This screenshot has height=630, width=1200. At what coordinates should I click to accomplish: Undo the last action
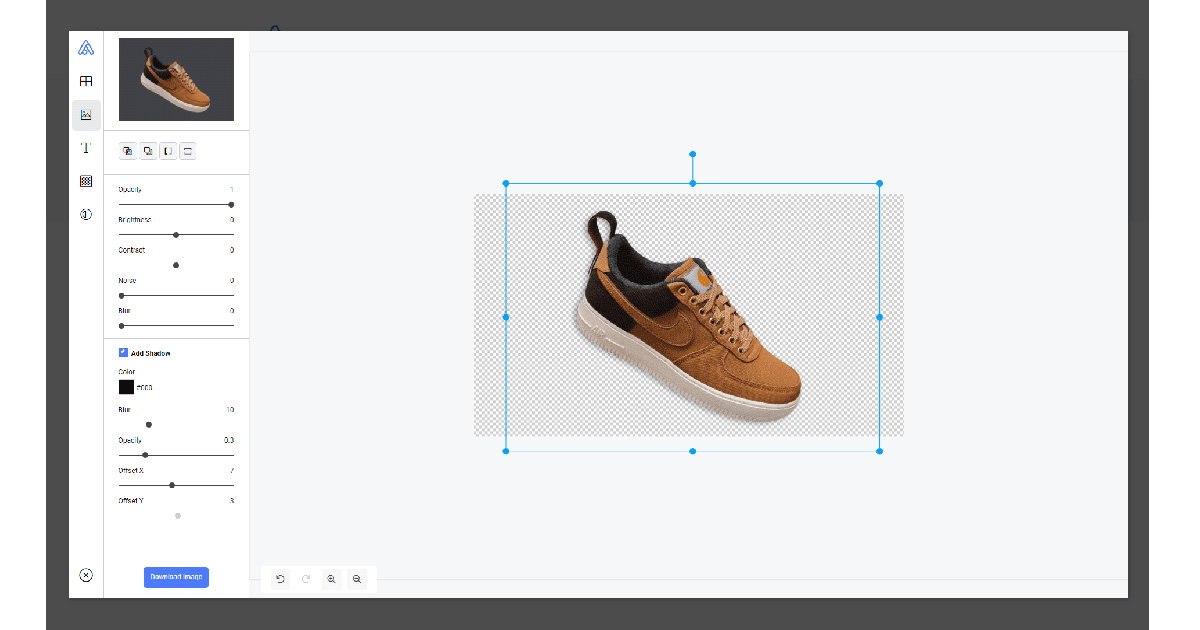(281, 579)
